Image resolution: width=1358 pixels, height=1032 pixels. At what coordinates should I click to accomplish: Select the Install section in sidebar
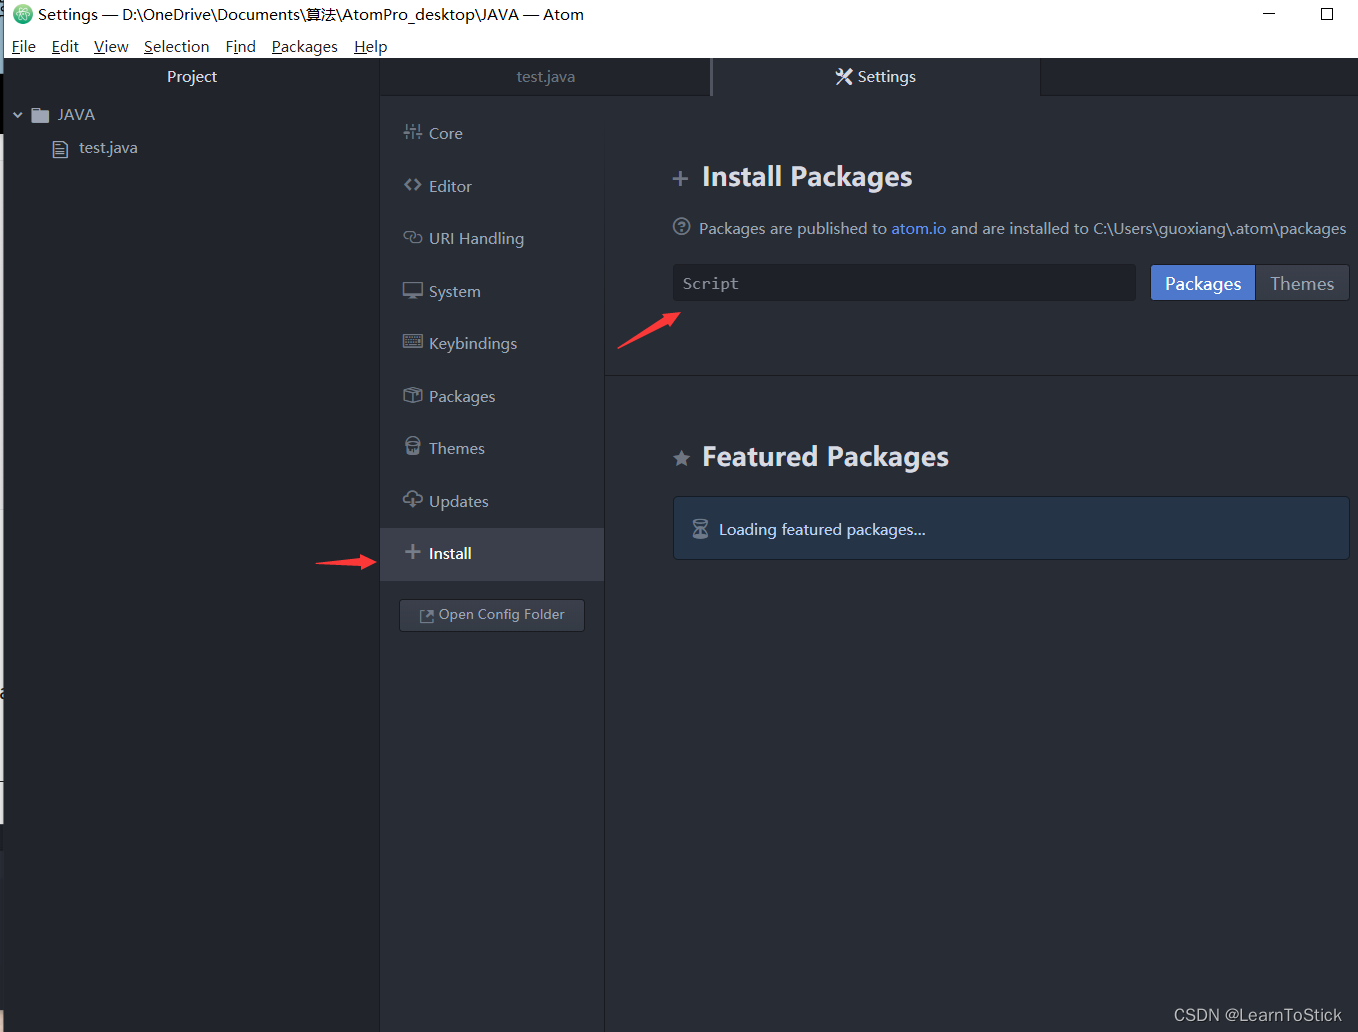492,554
